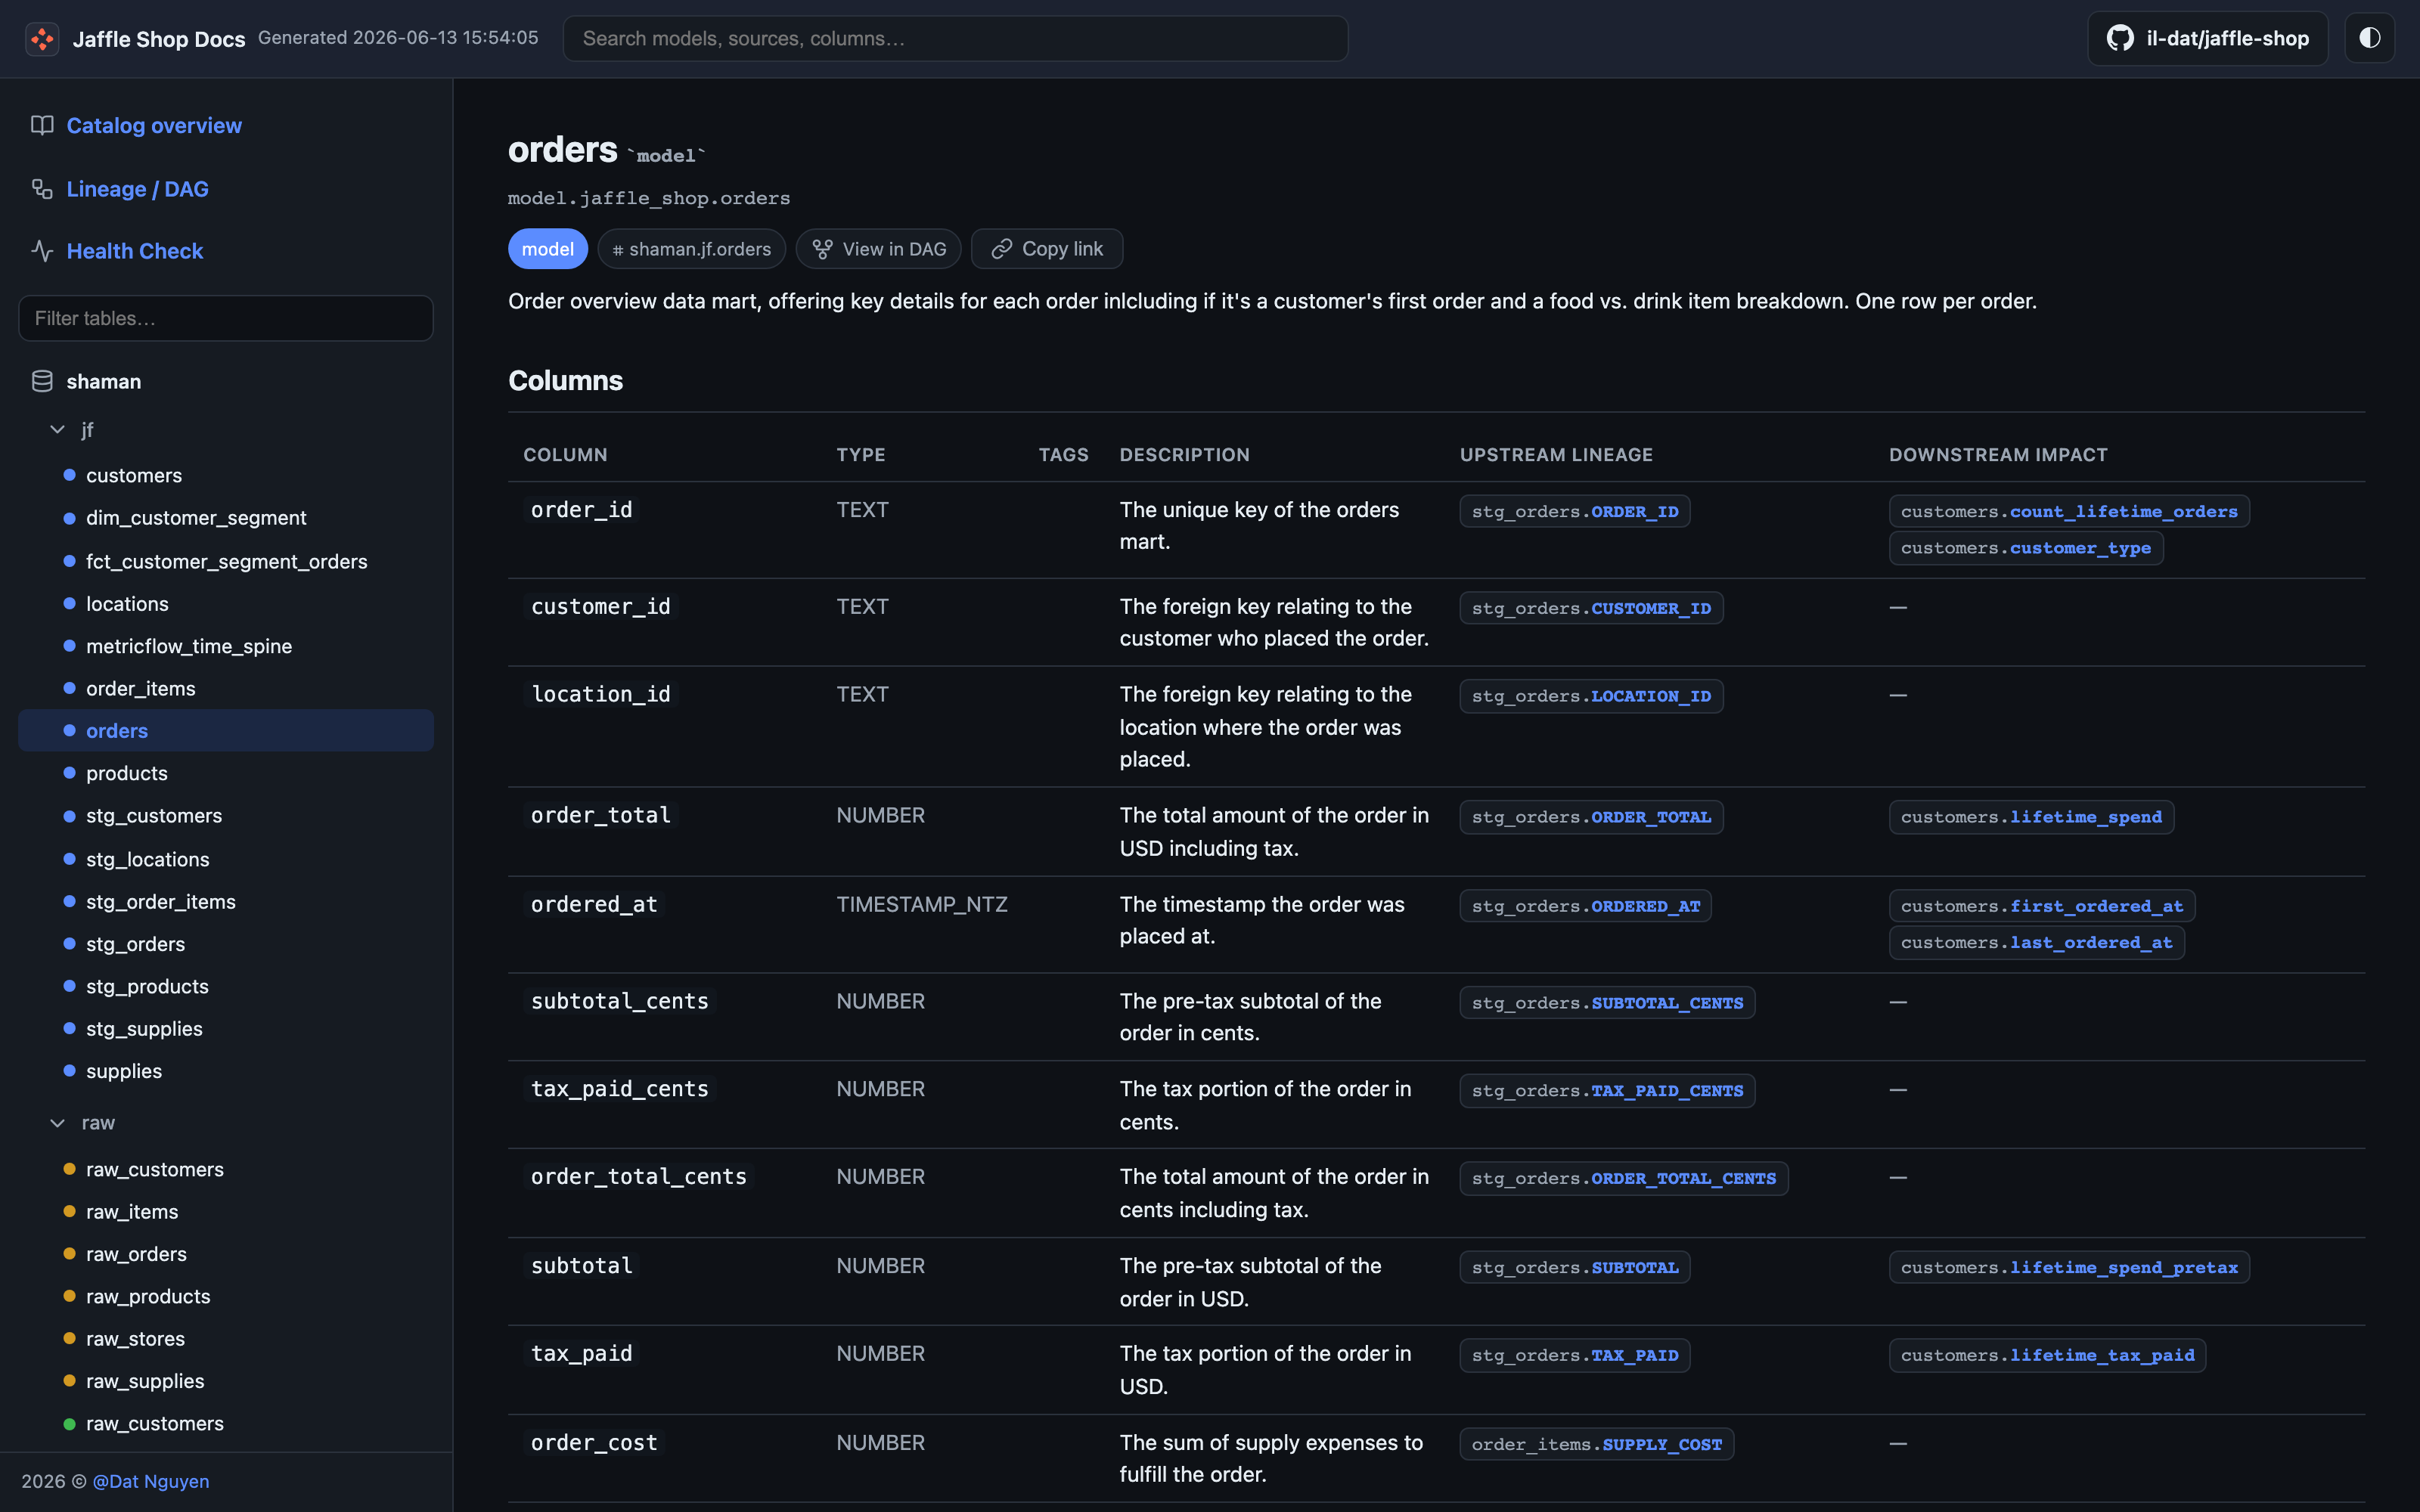Open upstream stg_orders.LOCATION_ID chip
2420x1512 pixels.
pyautogui.click(x=1591, y=696)
